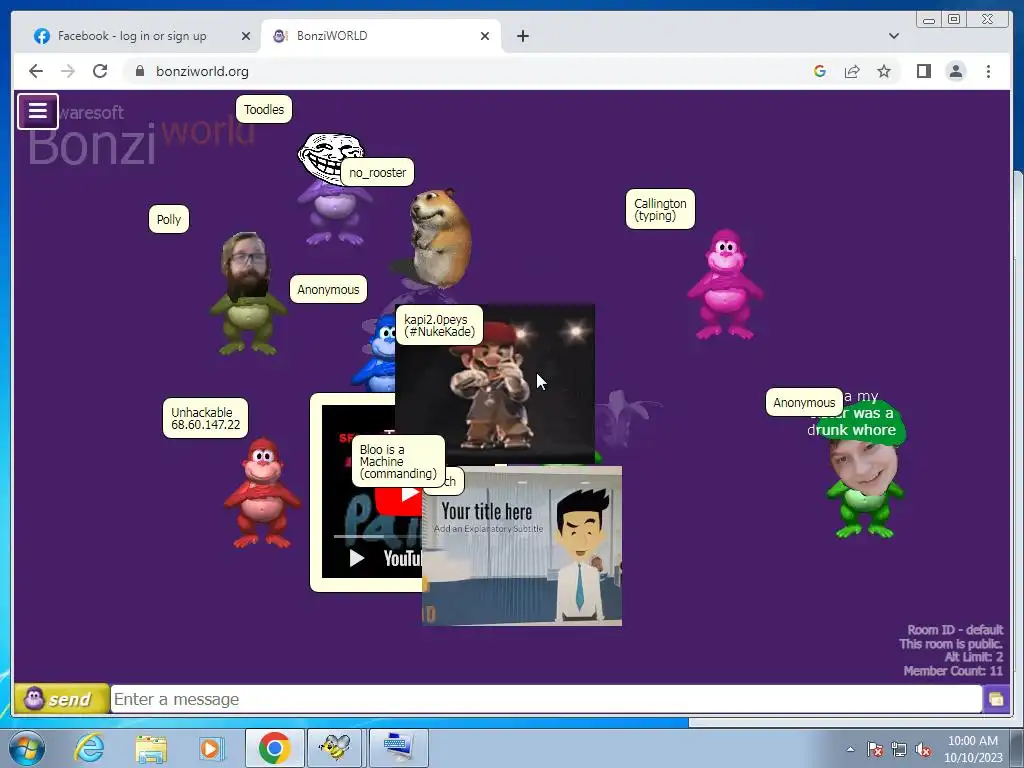Open the Chrome profile avatar
1024x768 pixels.
click(x=955, y=71)
